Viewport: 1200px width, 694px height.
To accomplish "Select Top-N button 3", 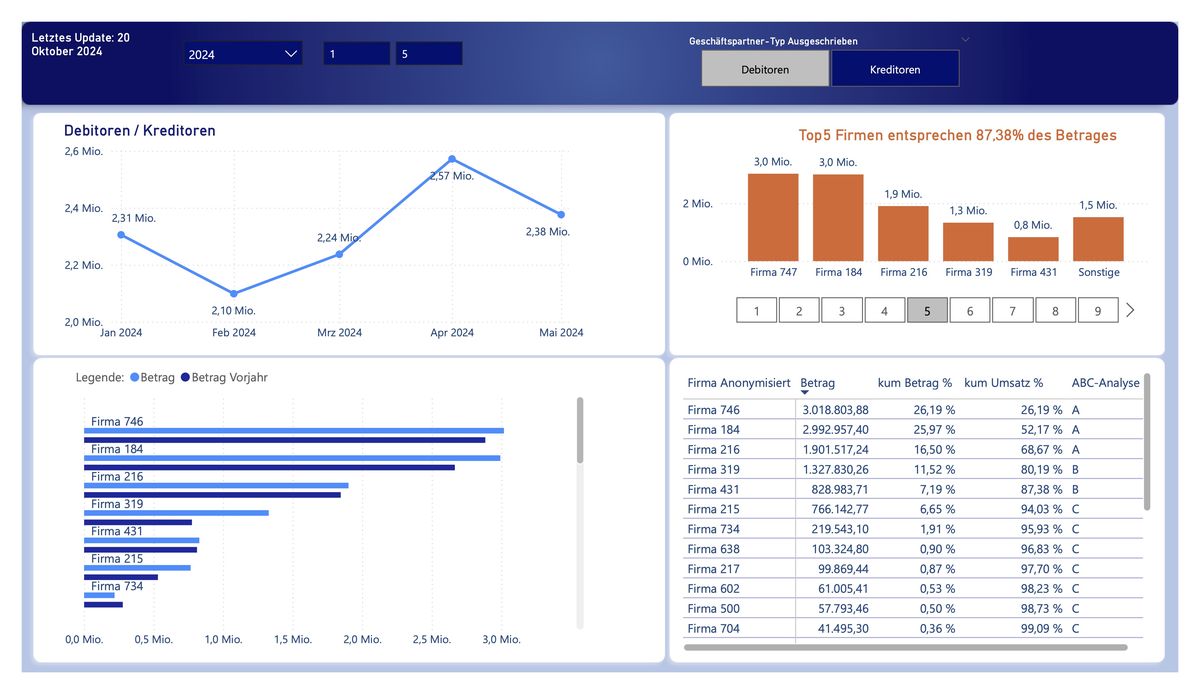I will click(842, 311).
